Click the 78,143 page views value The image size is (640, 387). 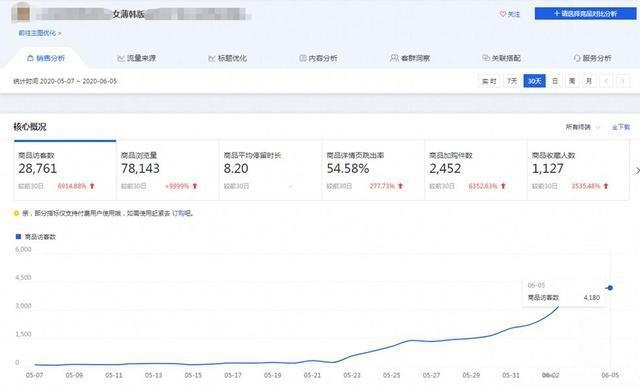point(140,168)
